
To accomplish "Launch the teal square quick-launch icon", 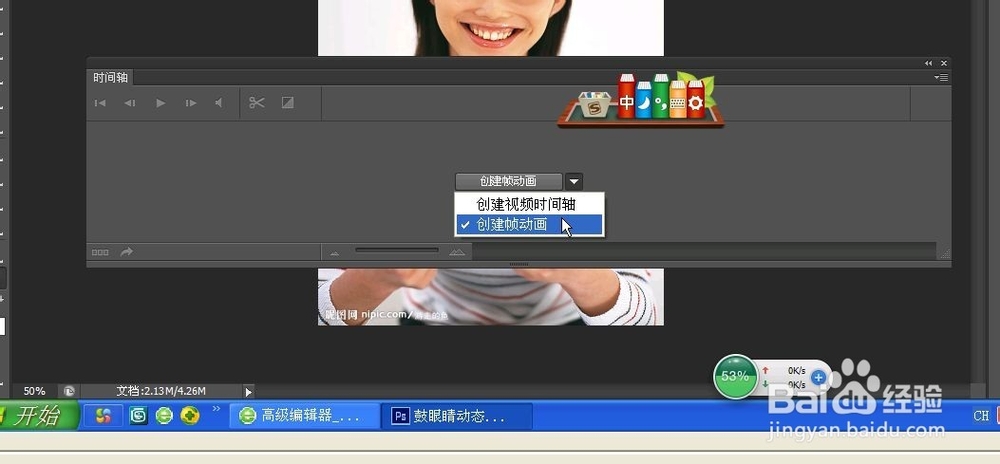I will pos(138,416).
